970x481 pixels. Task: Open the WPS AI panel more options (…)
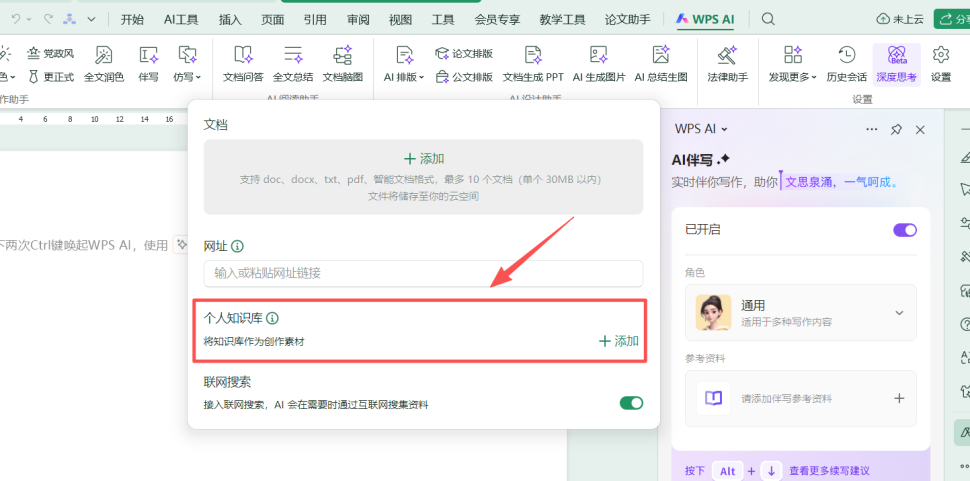[x=872, y=129]
